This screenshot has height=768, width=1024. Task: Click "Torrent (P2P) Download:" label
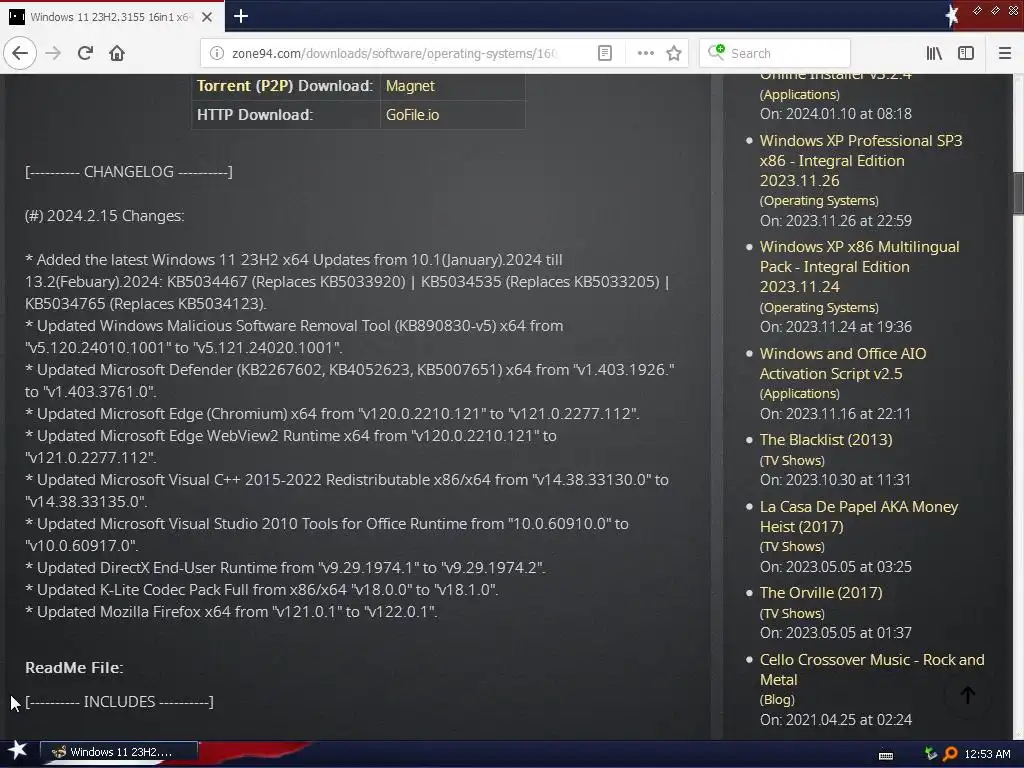pos(285,86)
